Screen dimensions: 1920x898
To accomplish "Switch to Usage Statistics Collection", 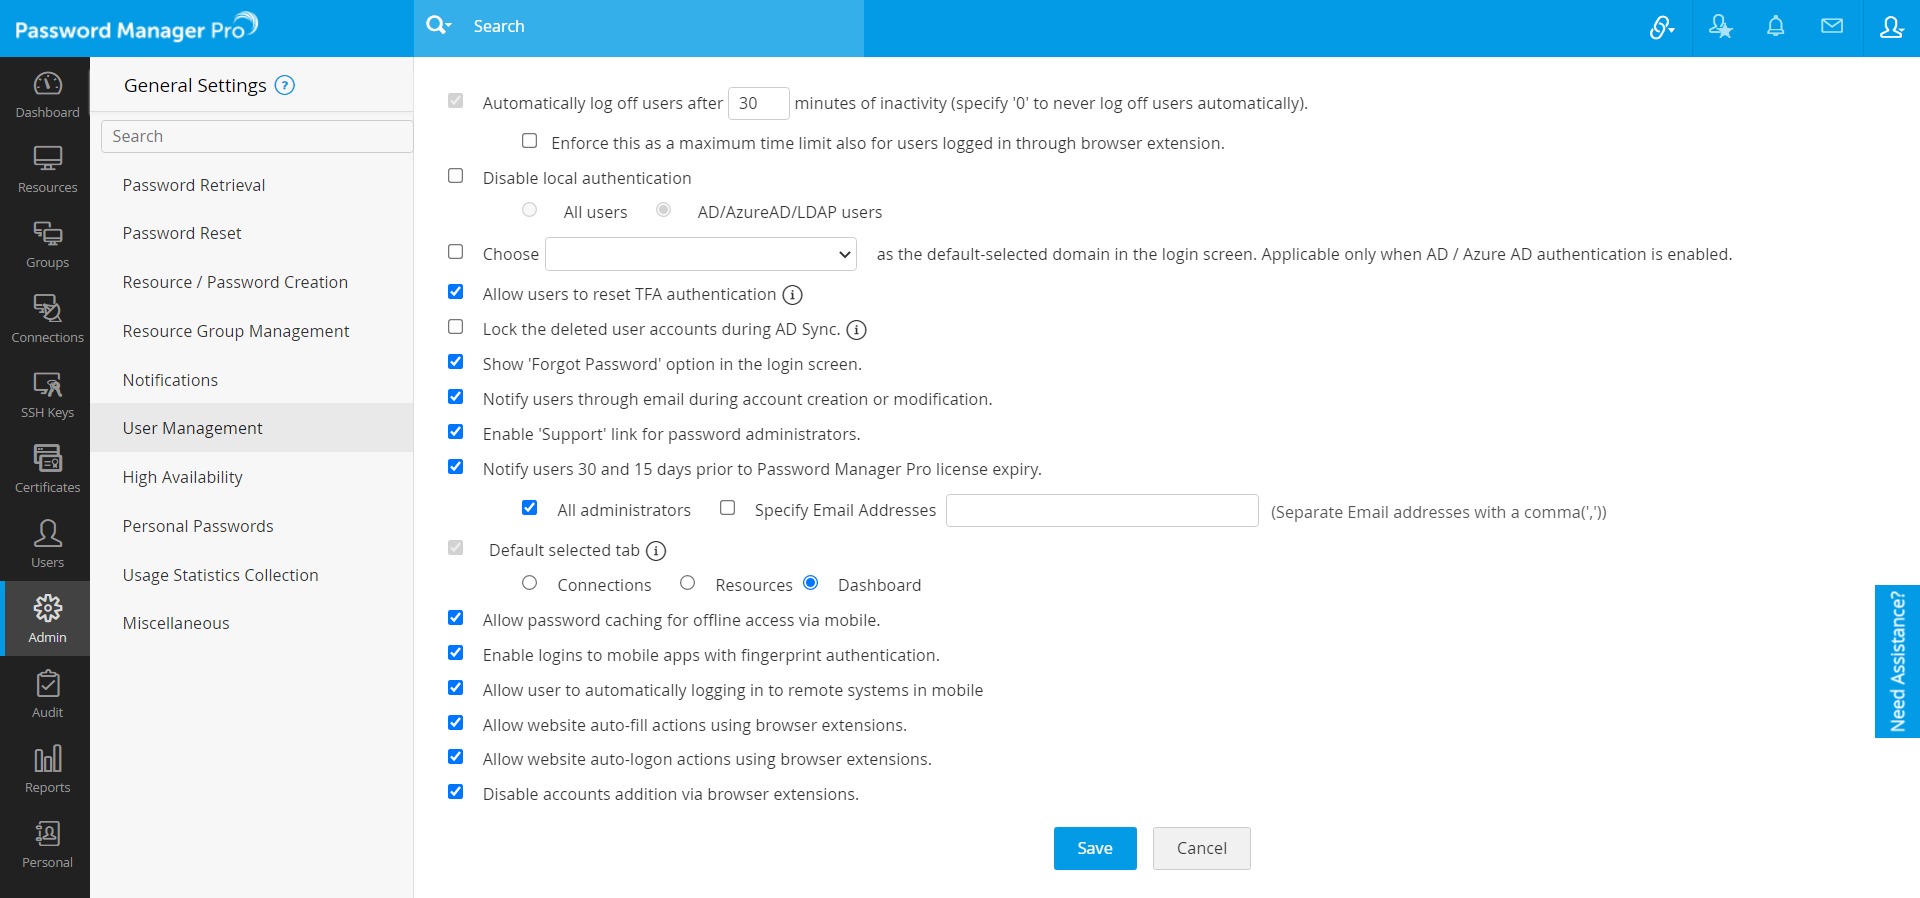I will point(220,575).
